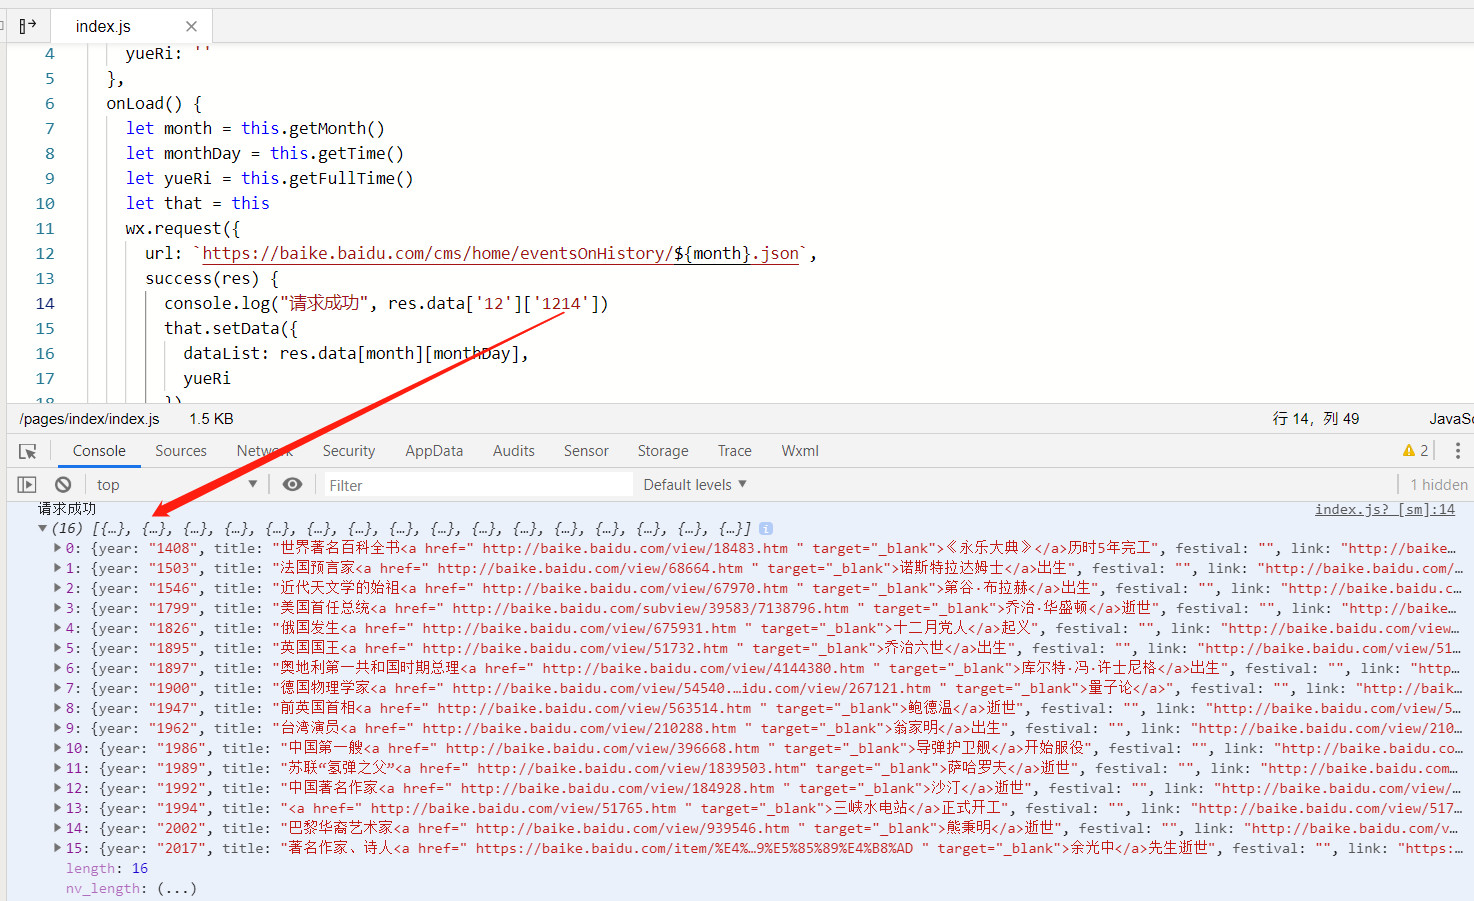Switch to the Sources tab
The image size is (1474, 901).
[181, 451]
